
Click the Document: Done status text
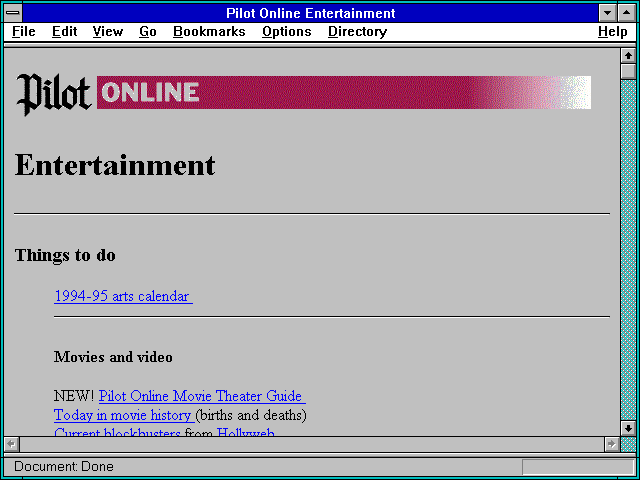64,467
